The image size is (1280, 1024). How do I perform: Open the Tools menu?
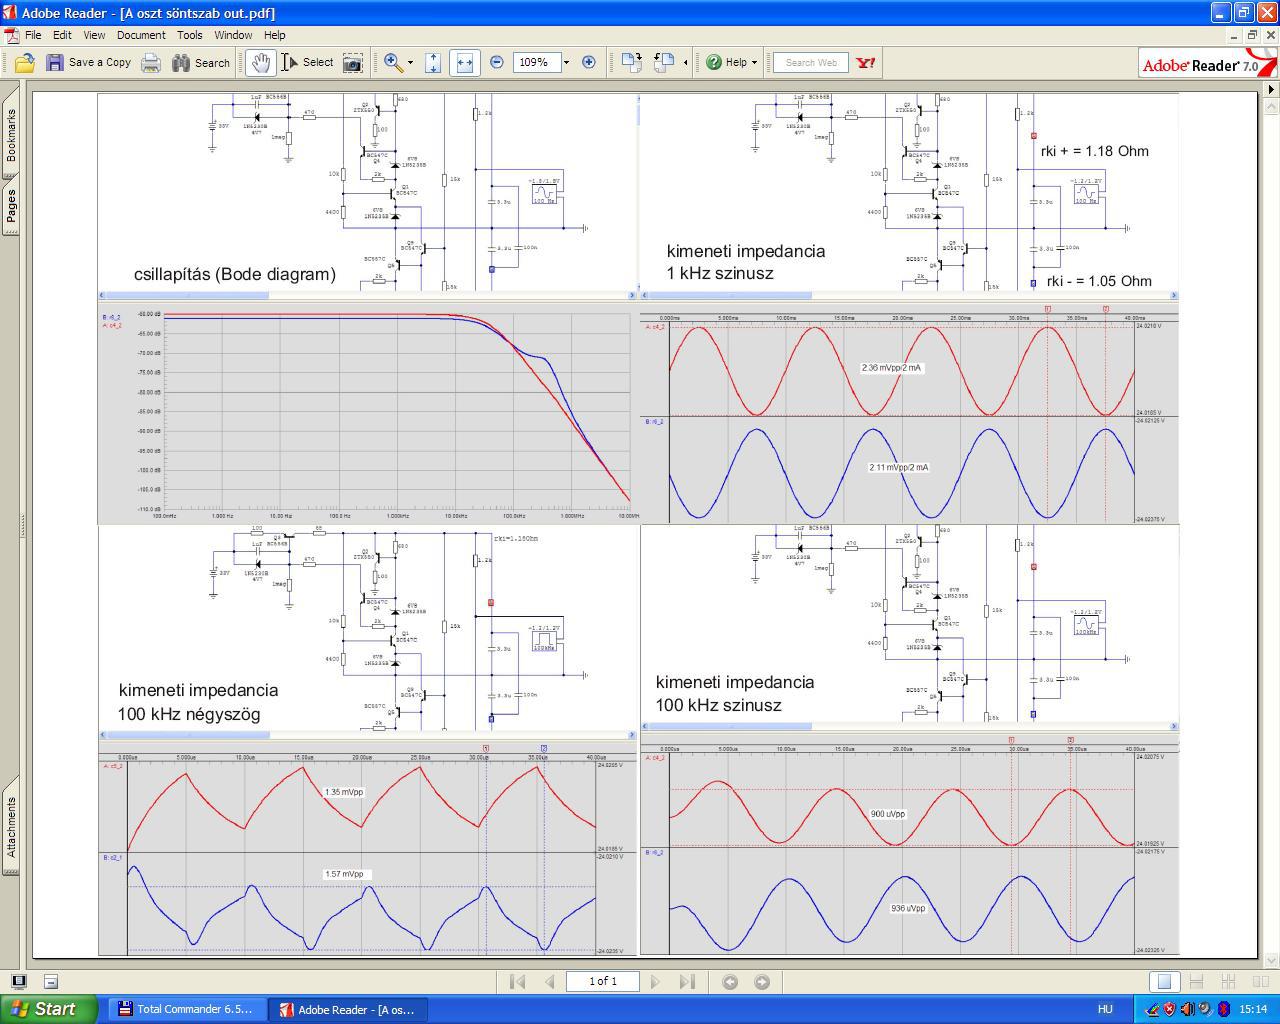[190, 35]
